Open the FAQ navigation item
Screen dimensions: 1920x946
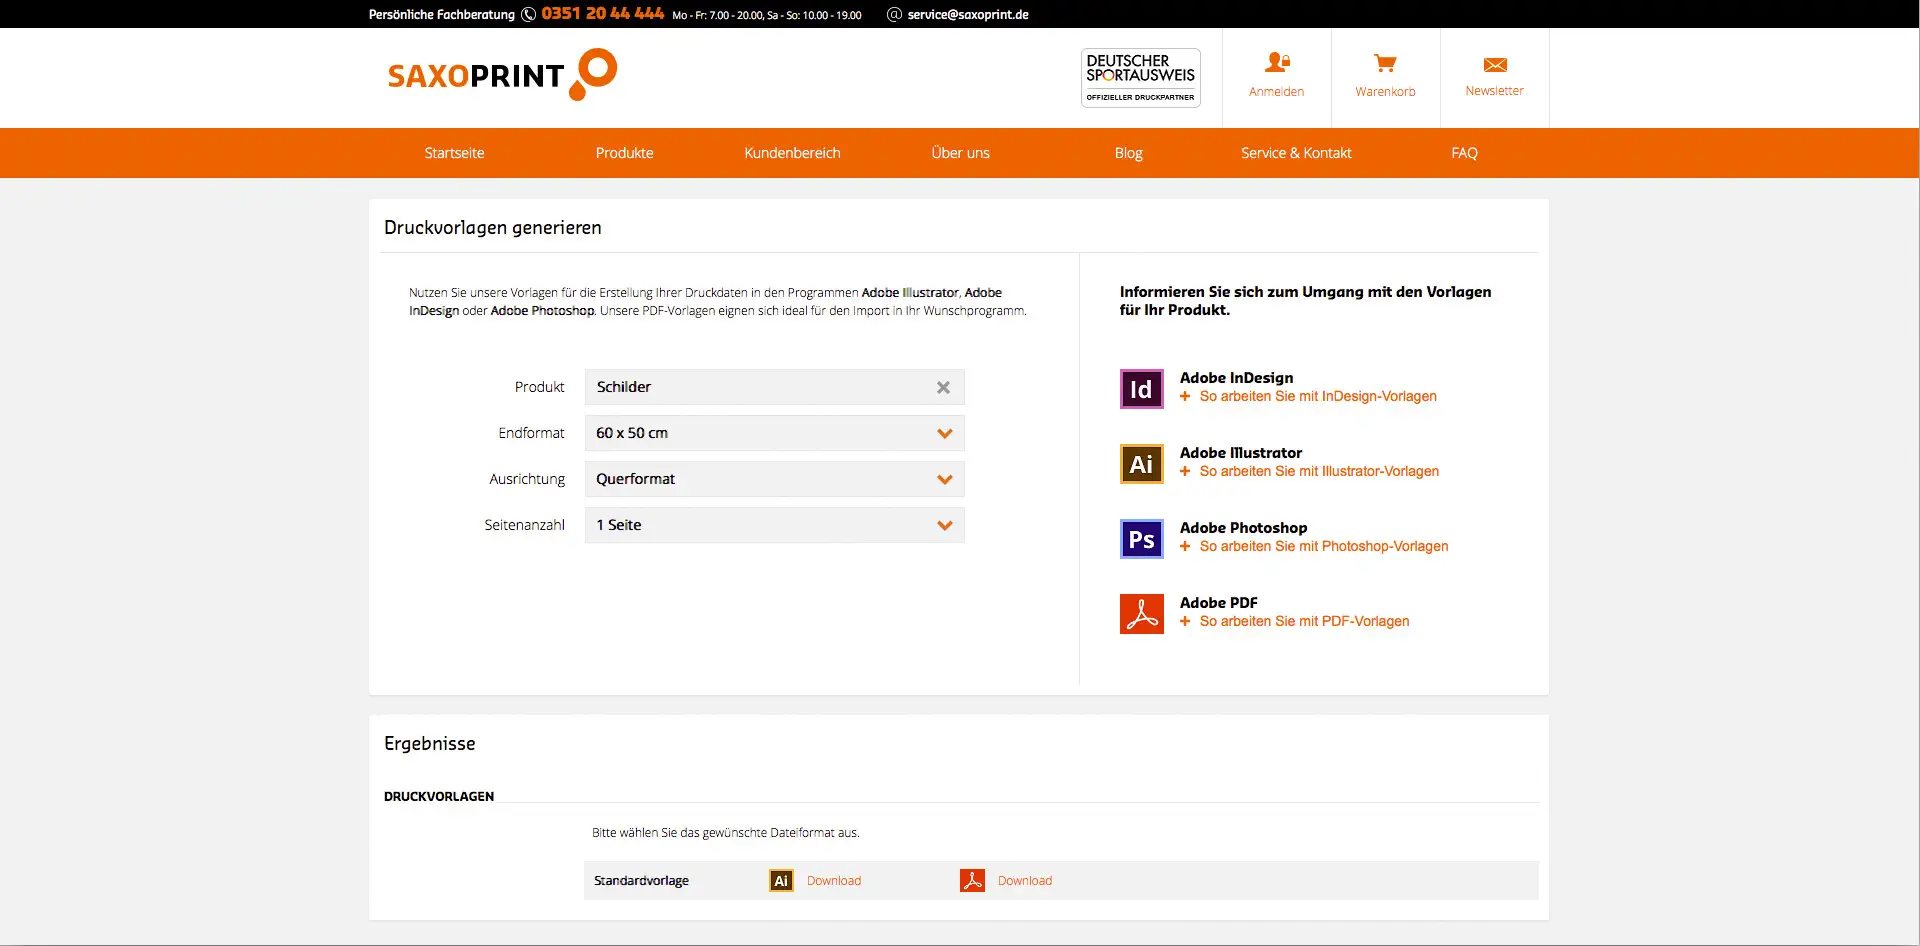(x=1464, y=153)
